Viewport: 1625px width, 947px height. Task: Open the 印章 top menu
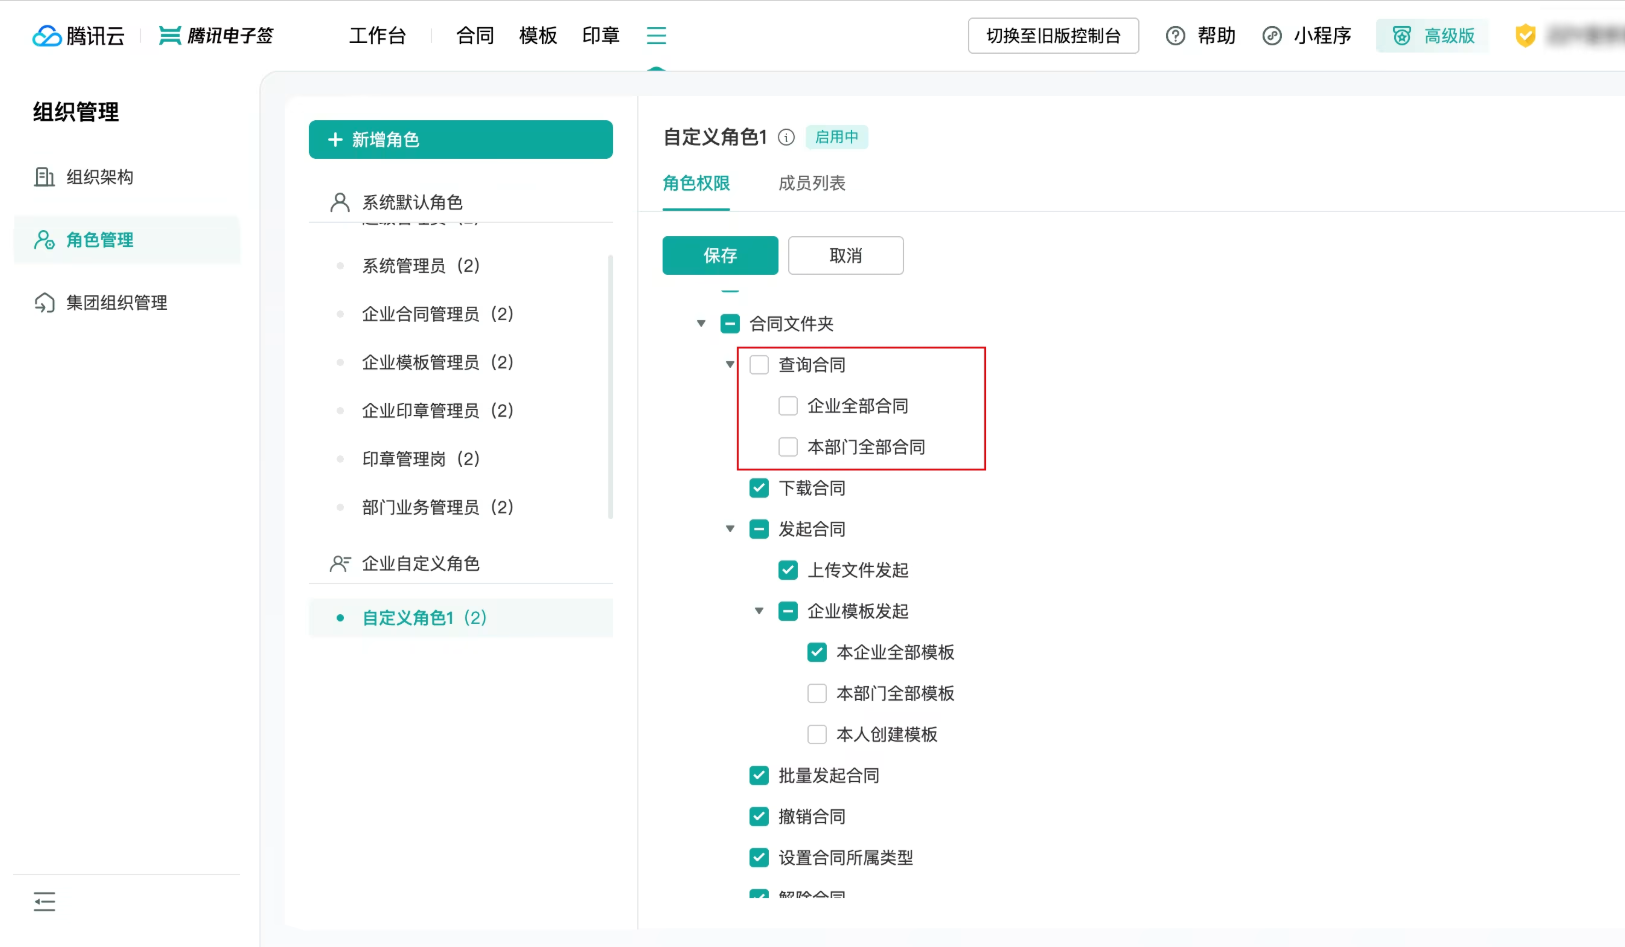coord(601,36)
